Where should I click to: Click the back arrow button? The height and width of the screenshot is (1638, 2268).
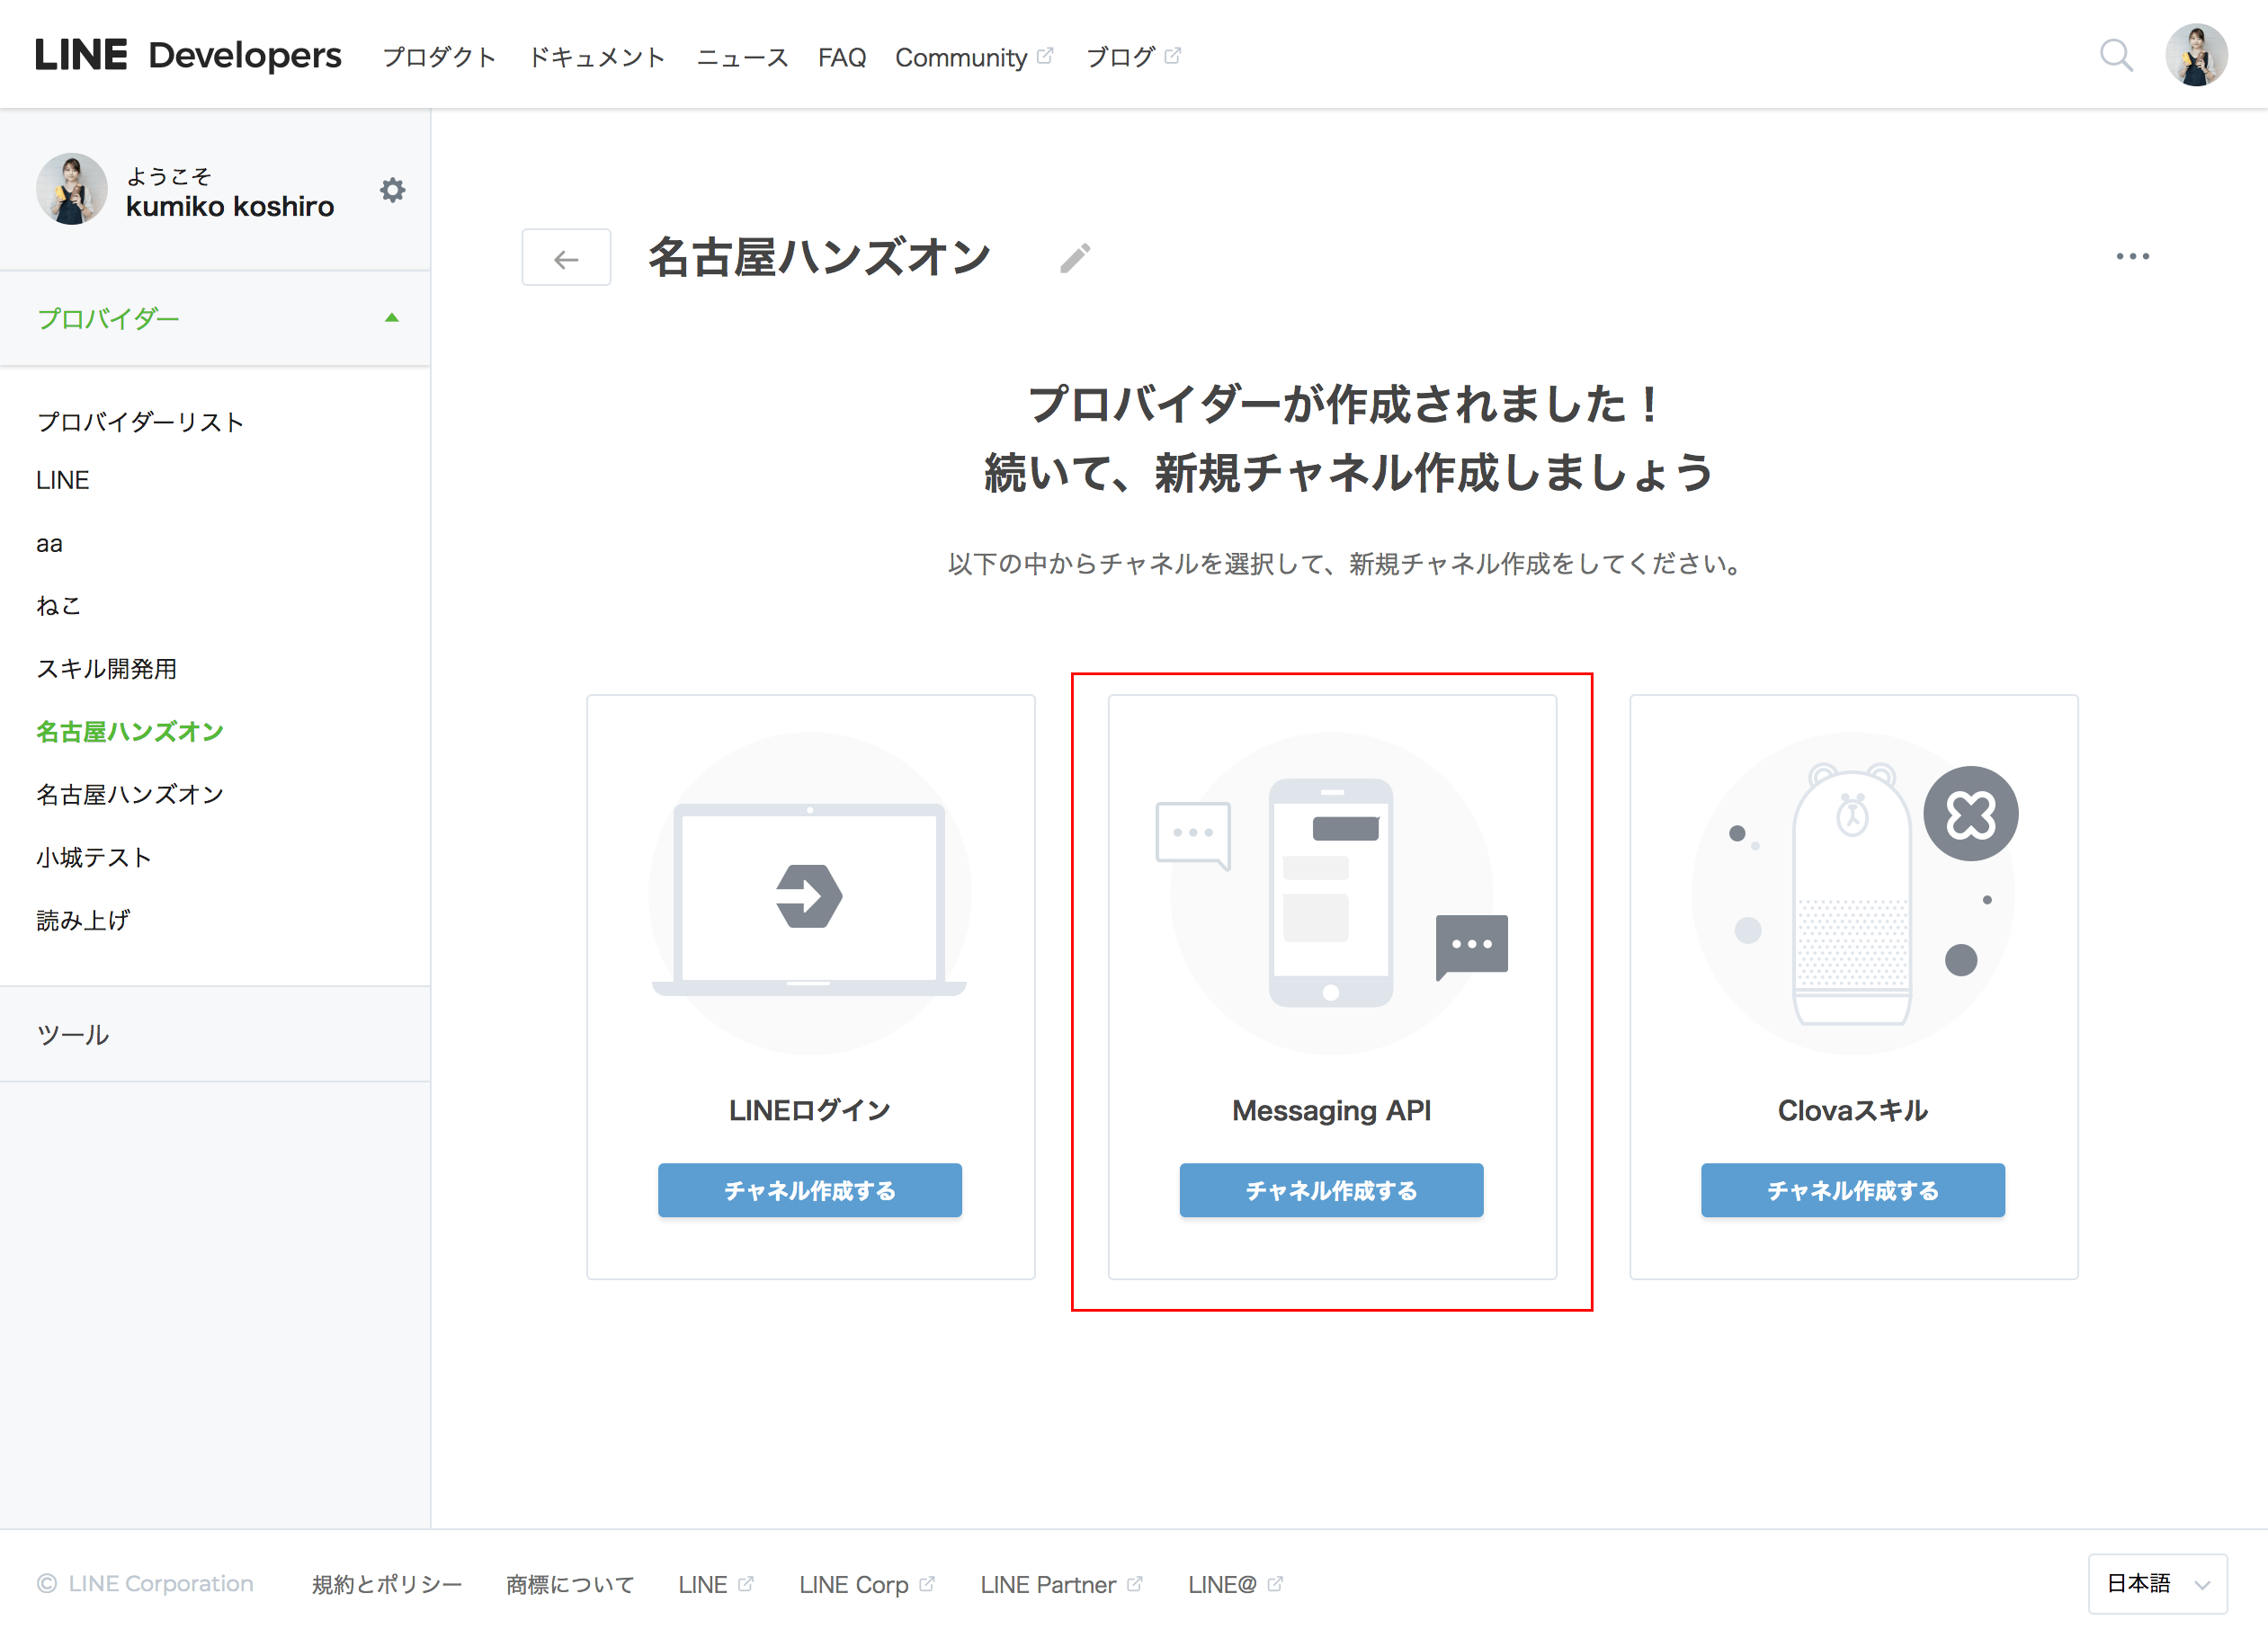pyautogui.click(x=566, y=258)
